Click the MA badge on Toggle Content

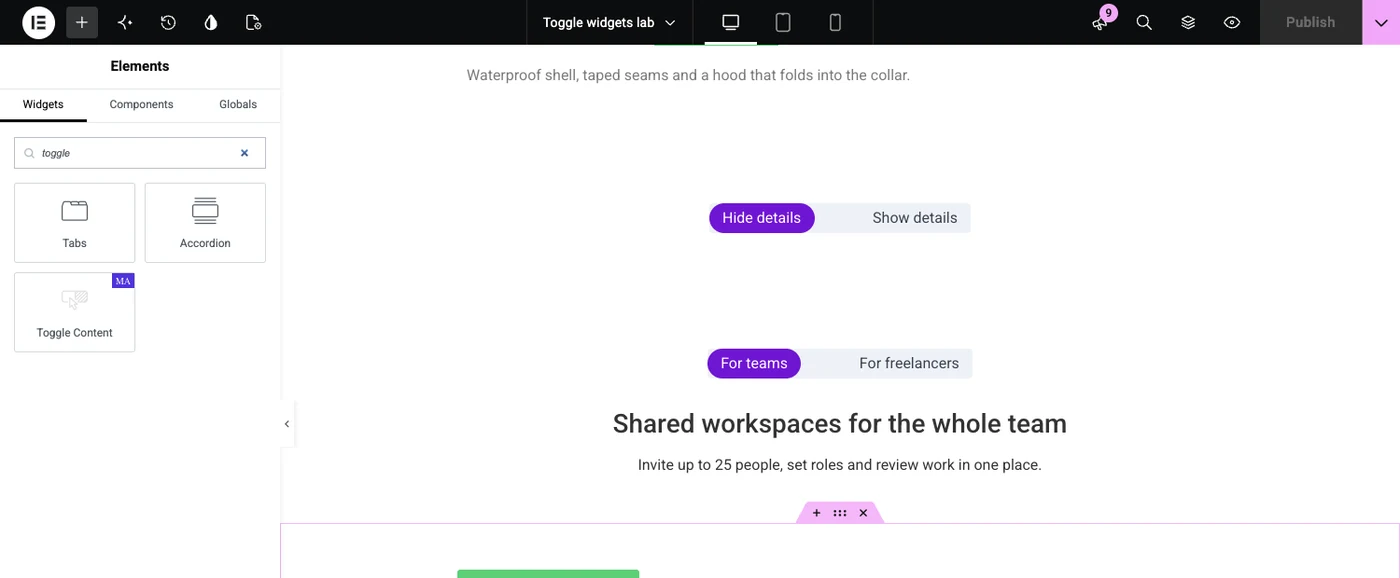point(123,281)
